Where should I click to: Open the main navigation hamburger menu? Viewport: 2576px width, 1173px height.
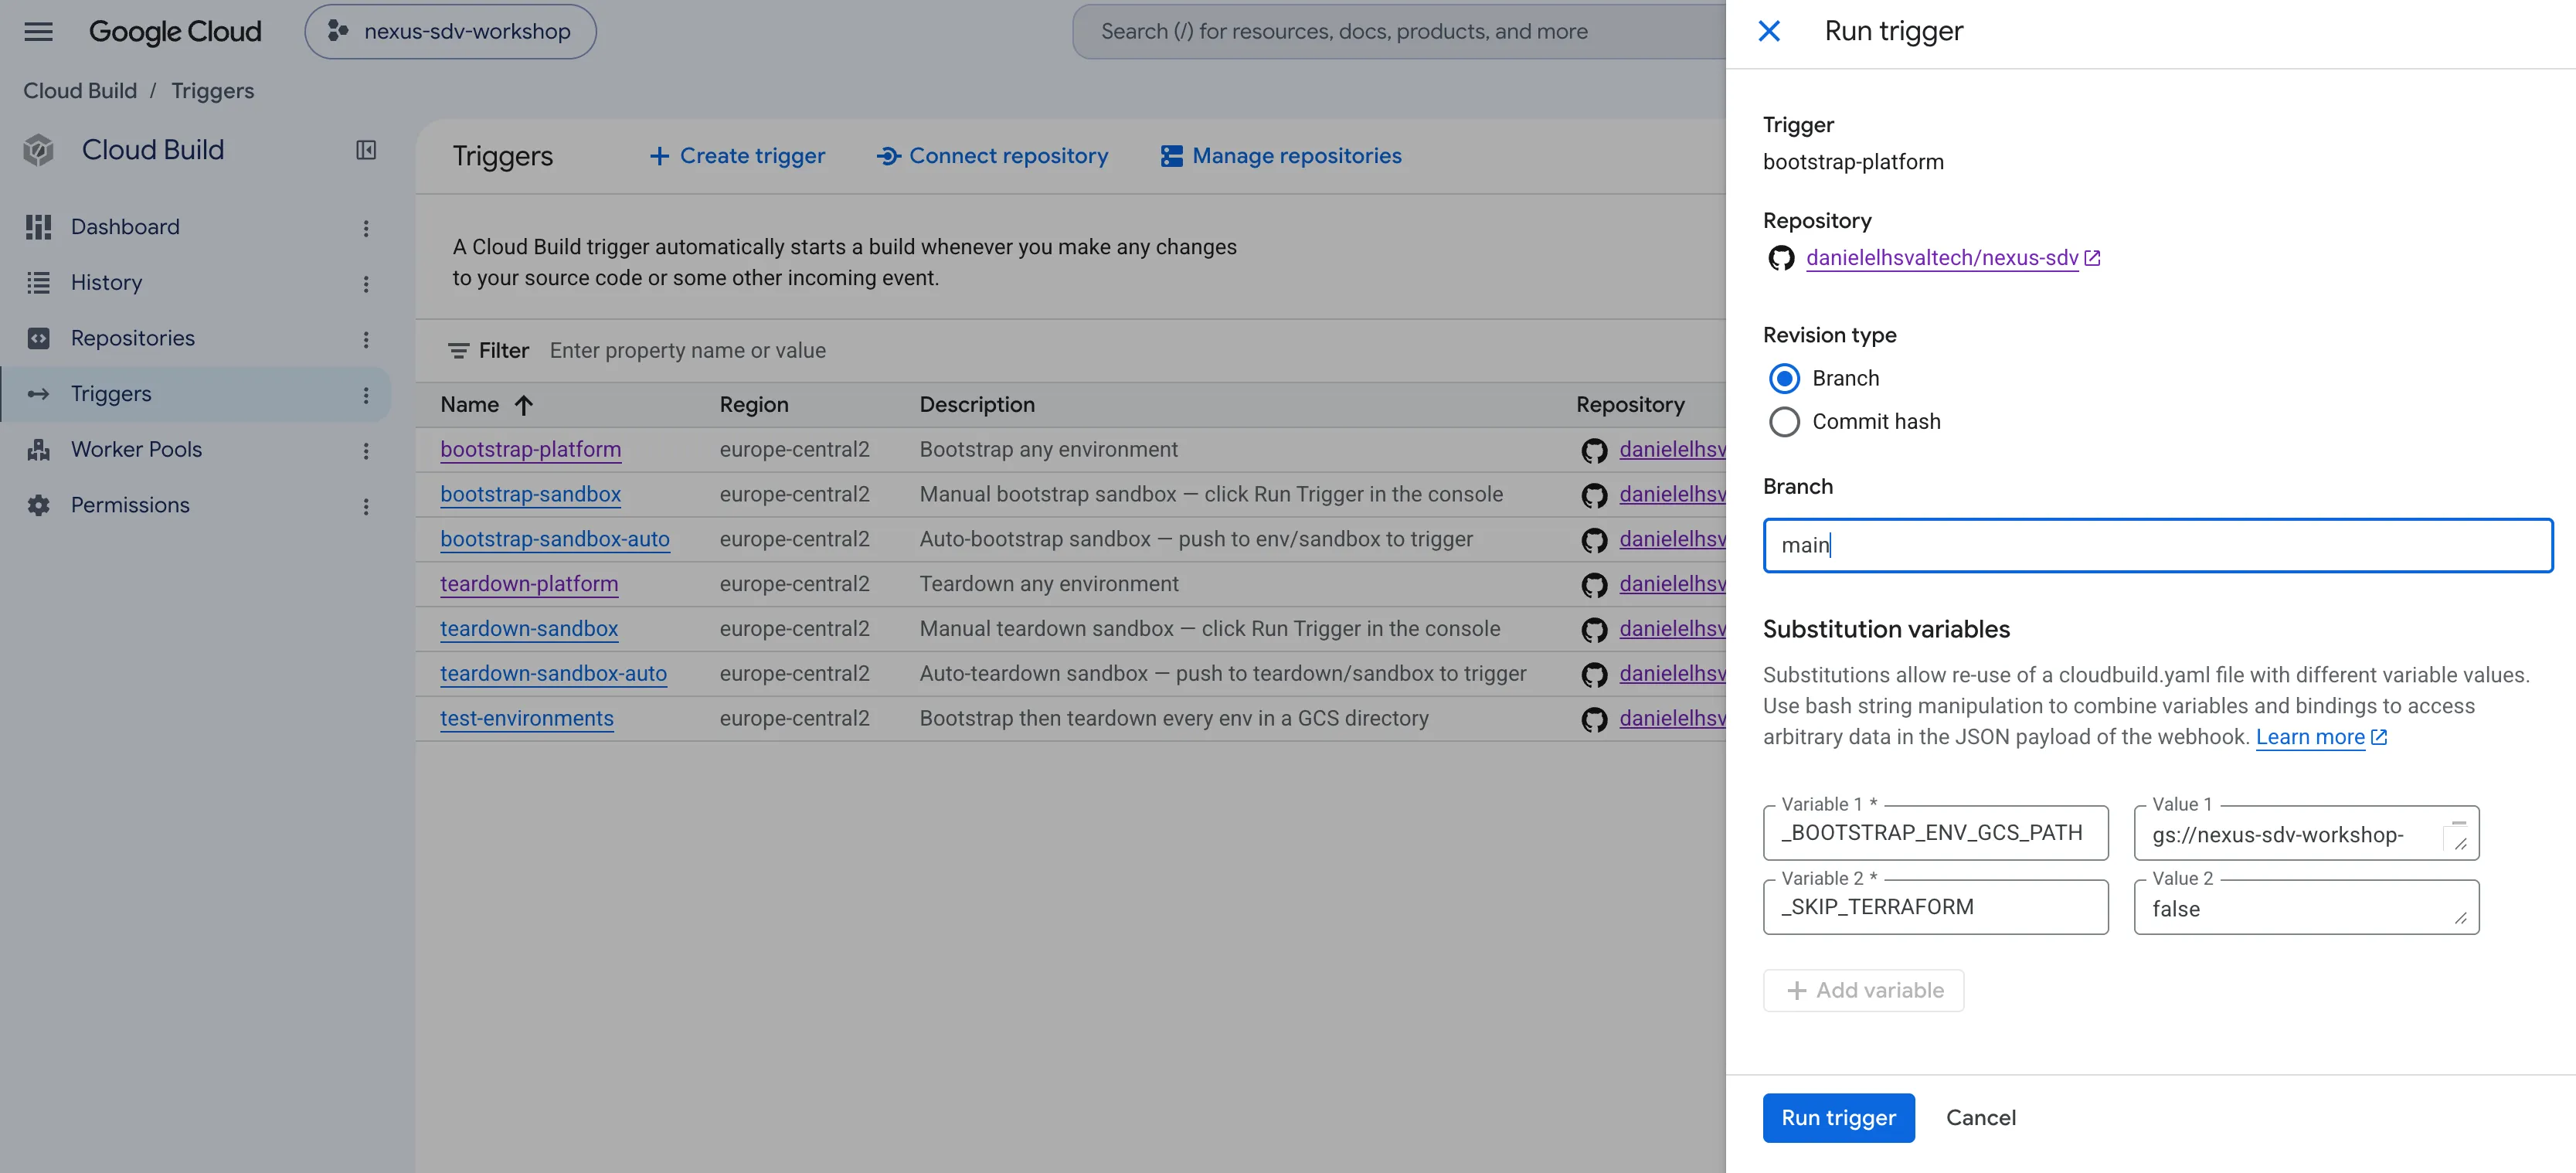[38, 31]
